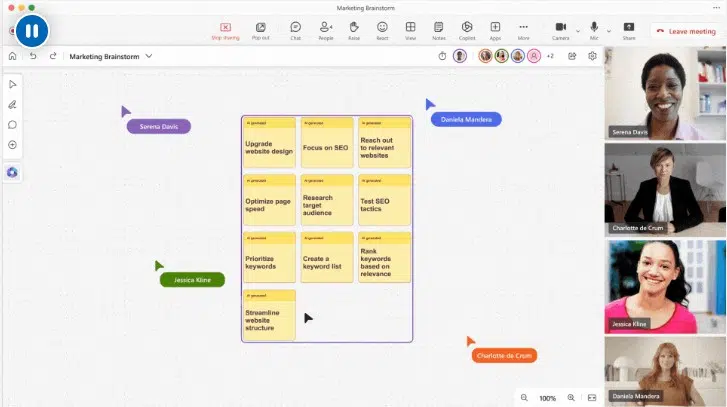Open the React emoji menu

pos(382,31)
